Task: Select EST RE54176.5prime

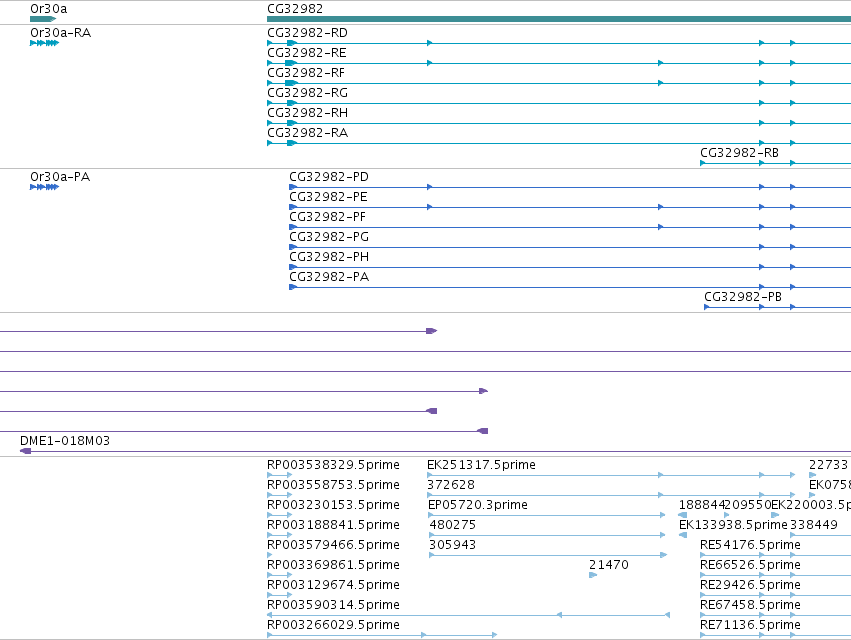Action: (750, 546)
